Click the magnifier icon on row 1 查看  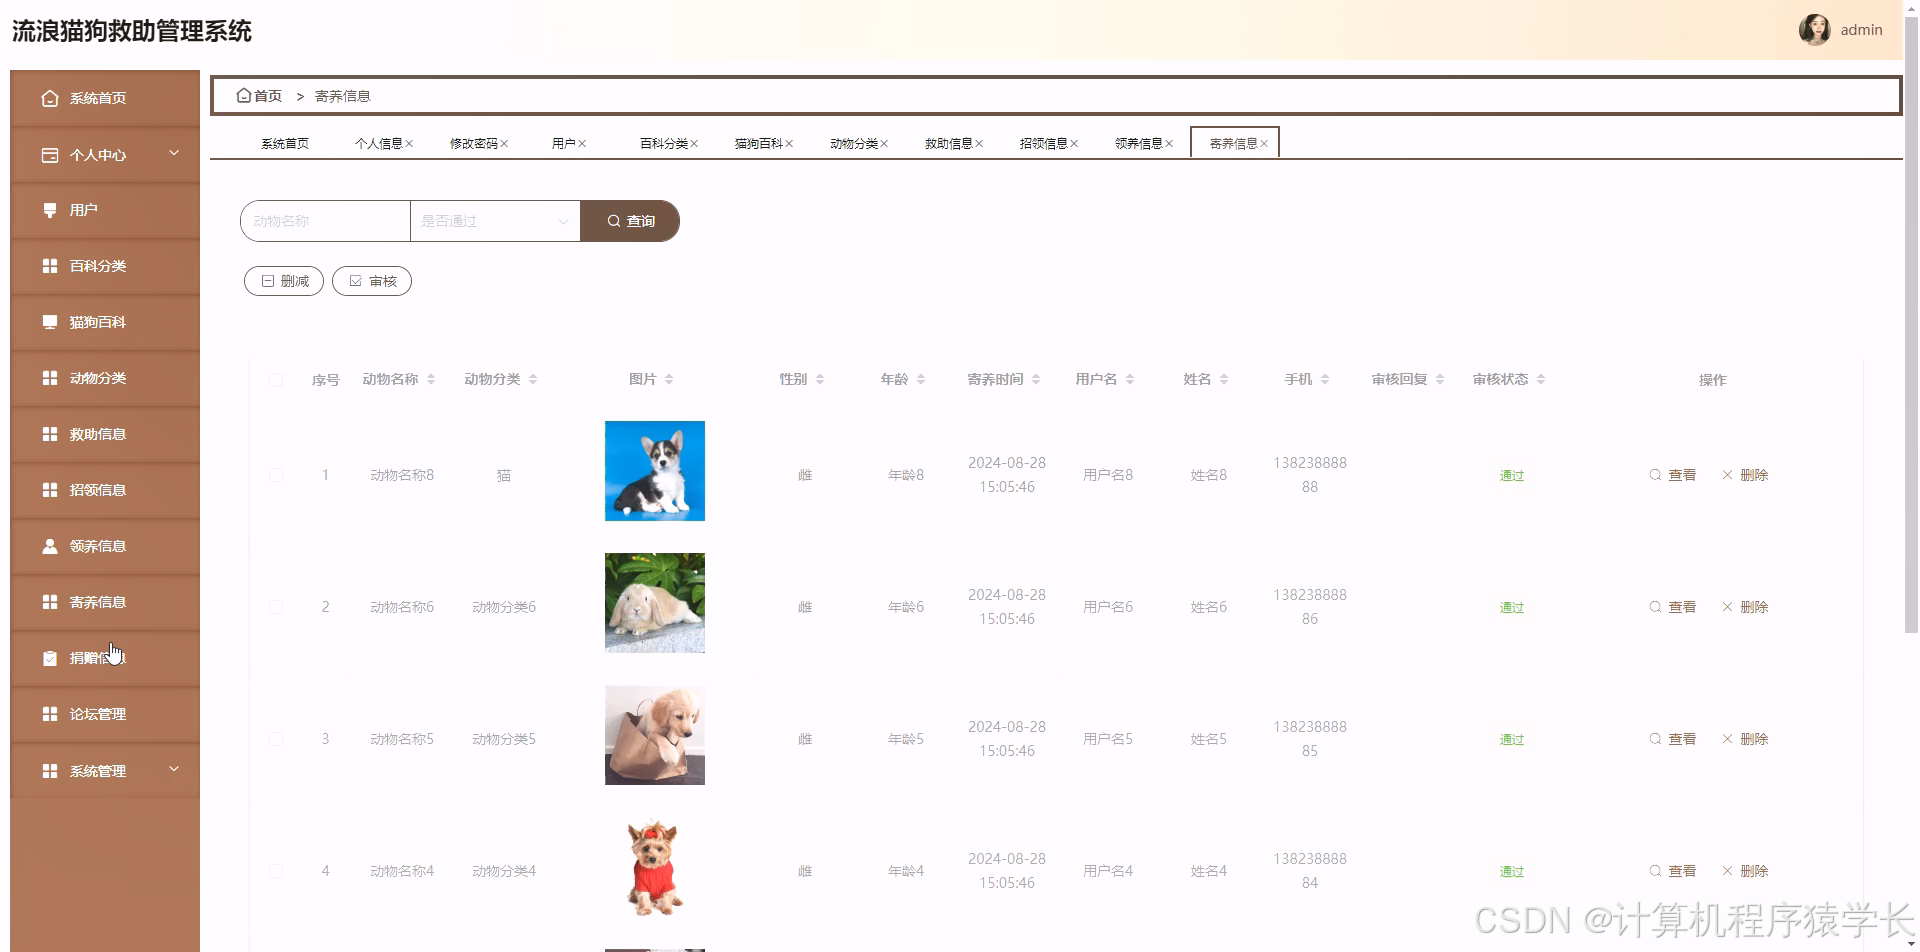point(1655,475)
